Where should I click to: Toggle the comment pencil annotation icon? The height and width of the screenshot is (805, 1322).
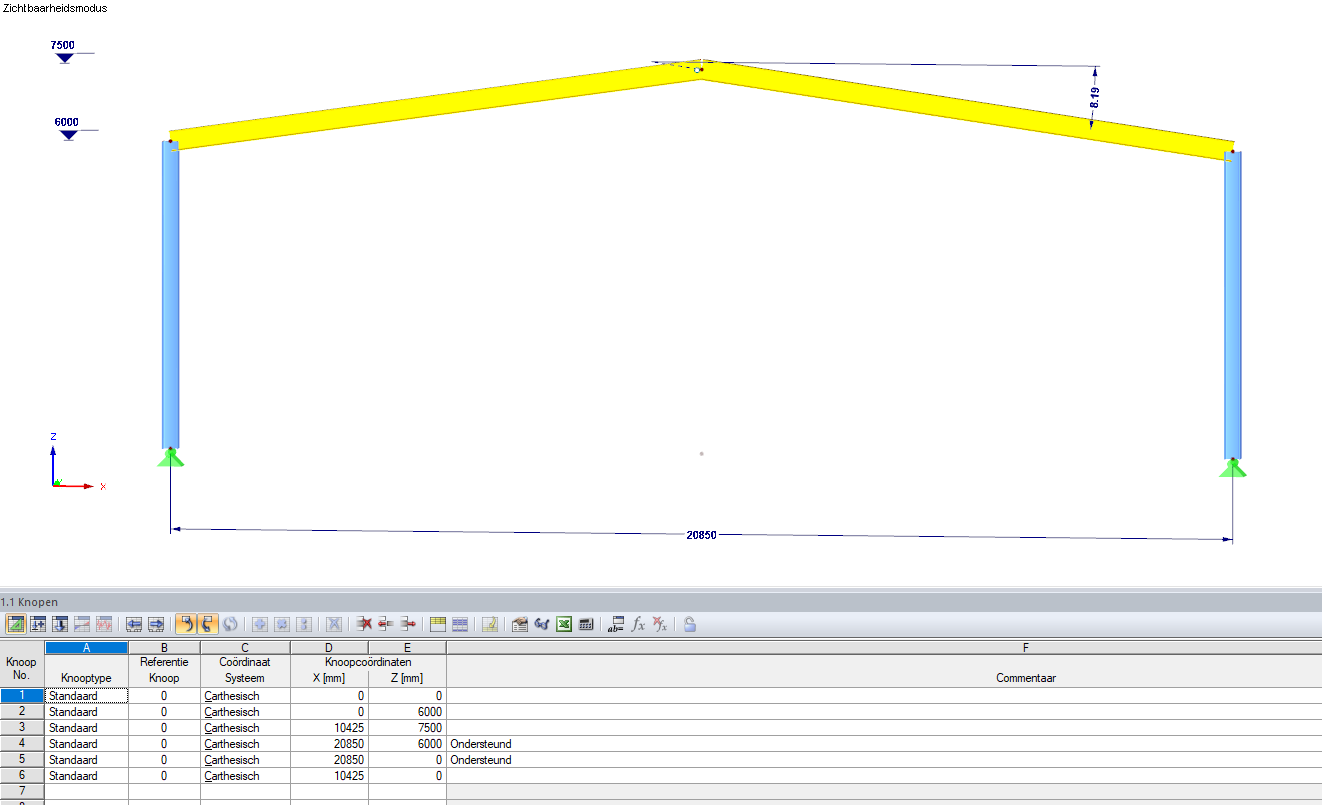(x=489, y=624)
